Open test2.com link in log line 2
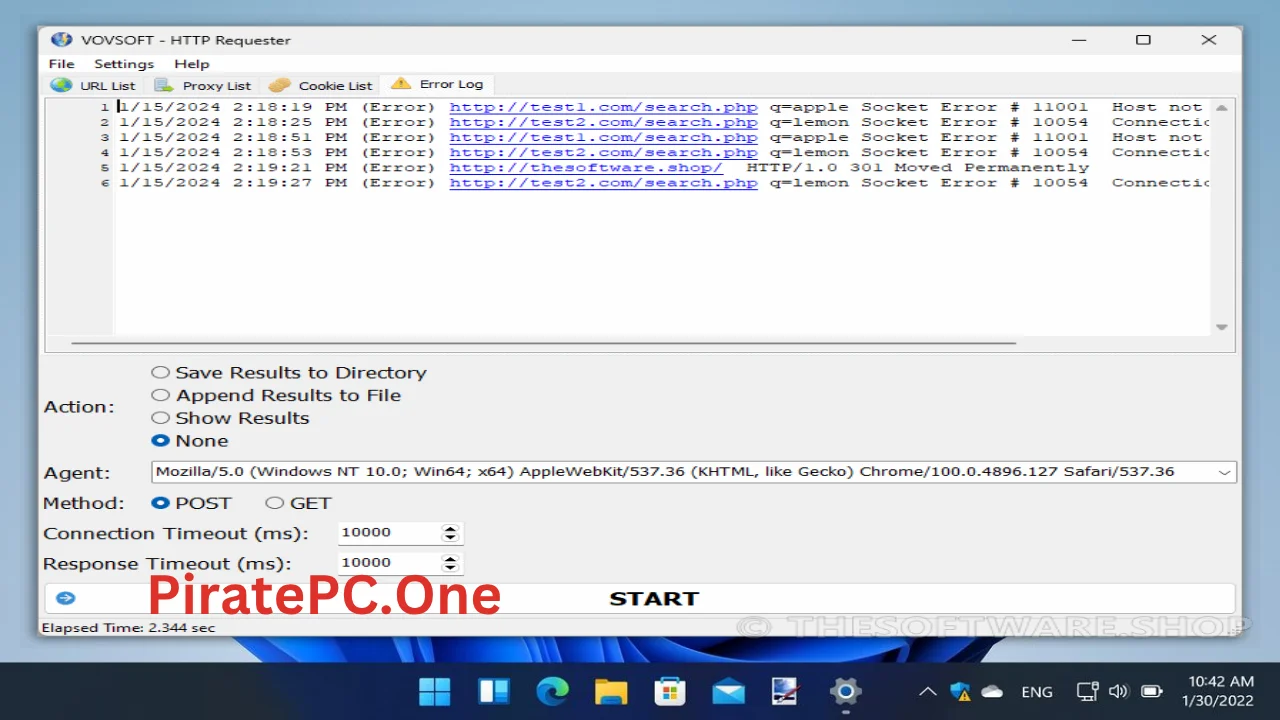 click(x=603, y=122)
